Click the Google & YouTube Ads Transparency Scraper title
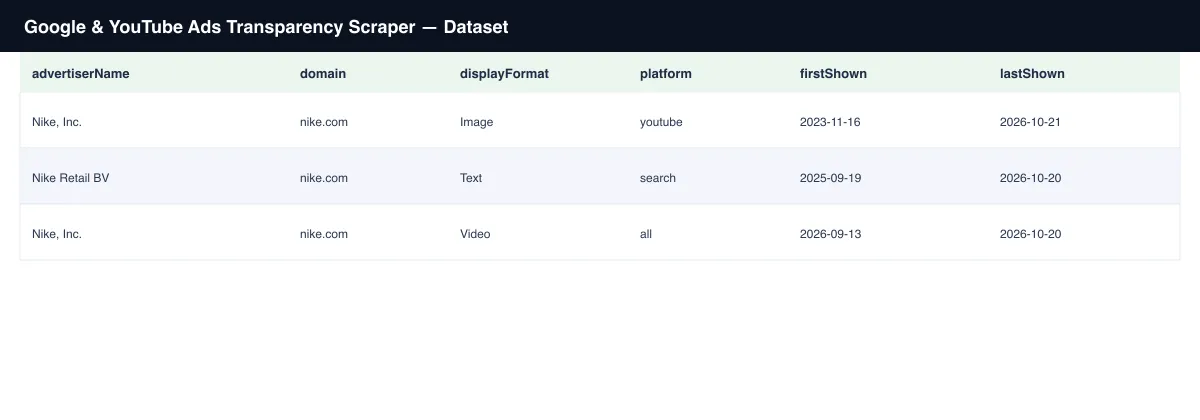 (x=266, y=27)
